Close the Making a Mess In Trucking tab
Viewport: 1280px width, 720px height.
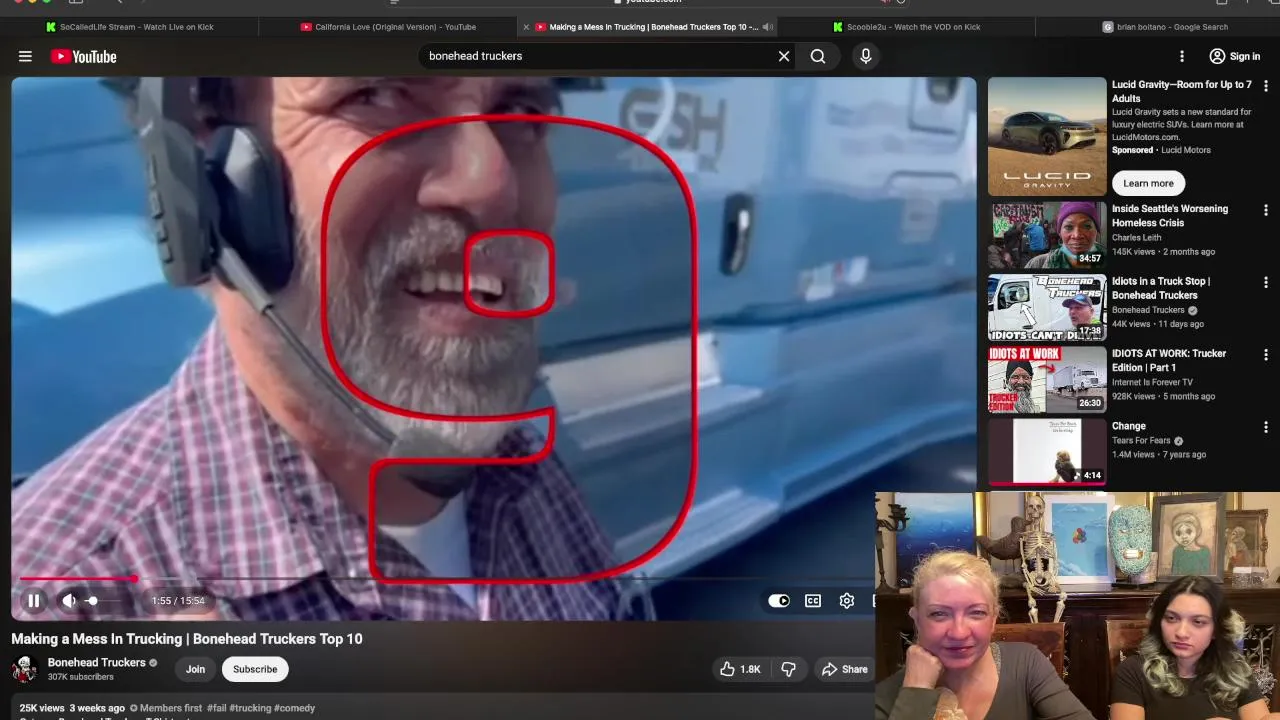coord(526,27)
